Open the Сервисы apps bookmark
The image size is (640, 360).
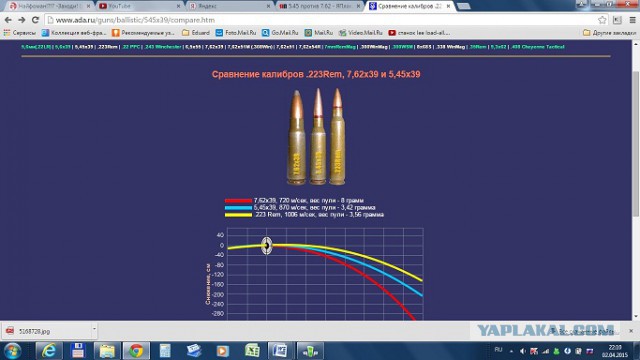pyautogui.click(x=20, y=33)
